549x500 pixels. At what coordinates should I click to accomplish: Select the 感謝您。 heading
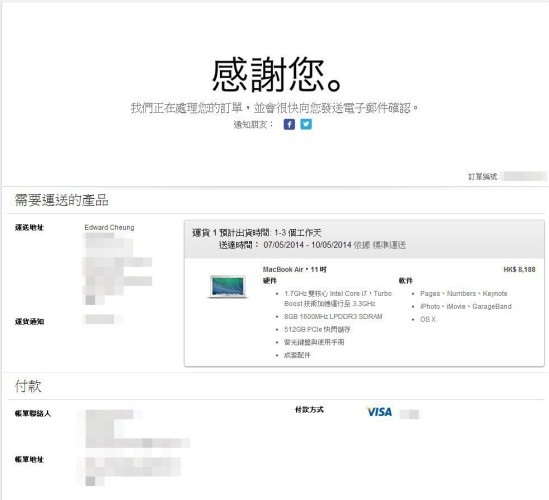pyautogui.click(x=276, y=75)
